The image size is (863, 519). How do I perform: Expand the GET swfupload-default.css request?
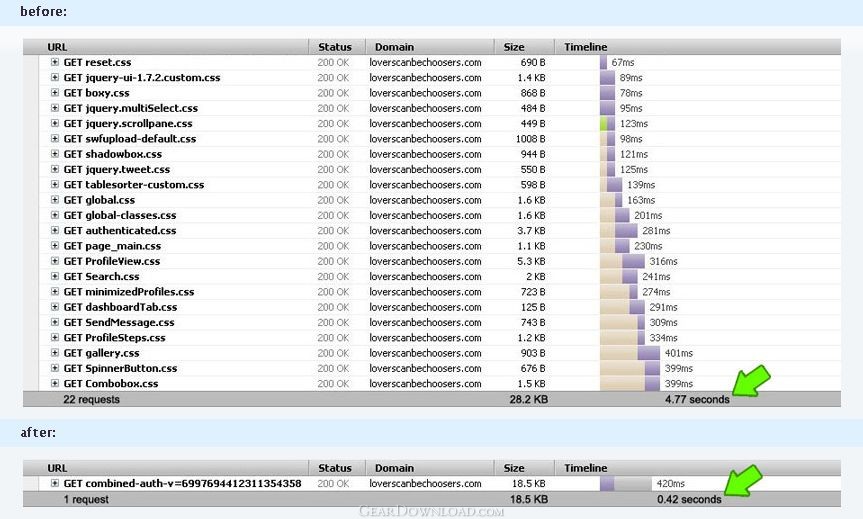pos(54,139)
